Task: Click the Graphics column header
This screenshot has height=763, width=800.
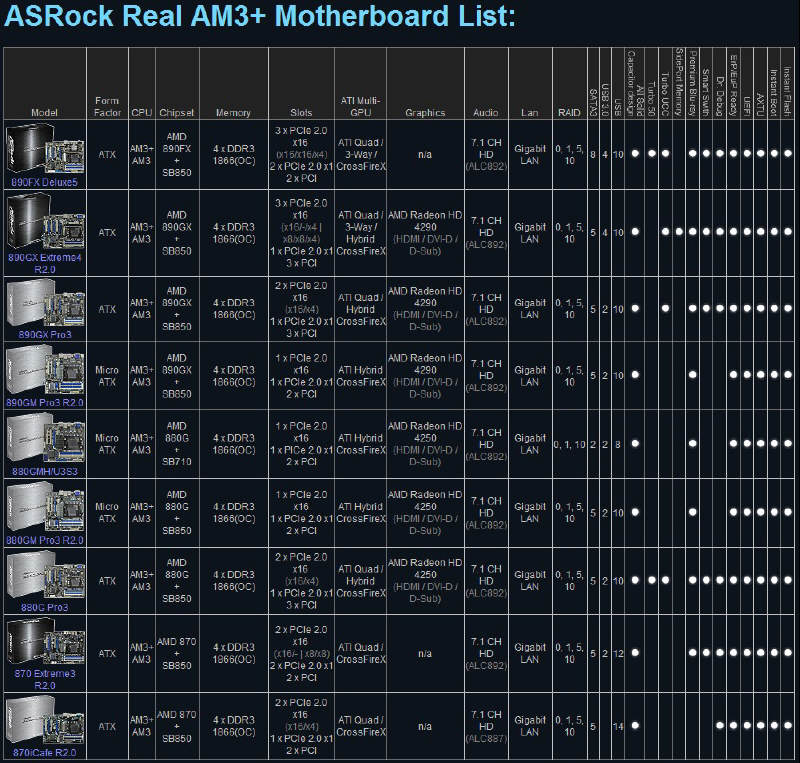Action: [425, 112]
